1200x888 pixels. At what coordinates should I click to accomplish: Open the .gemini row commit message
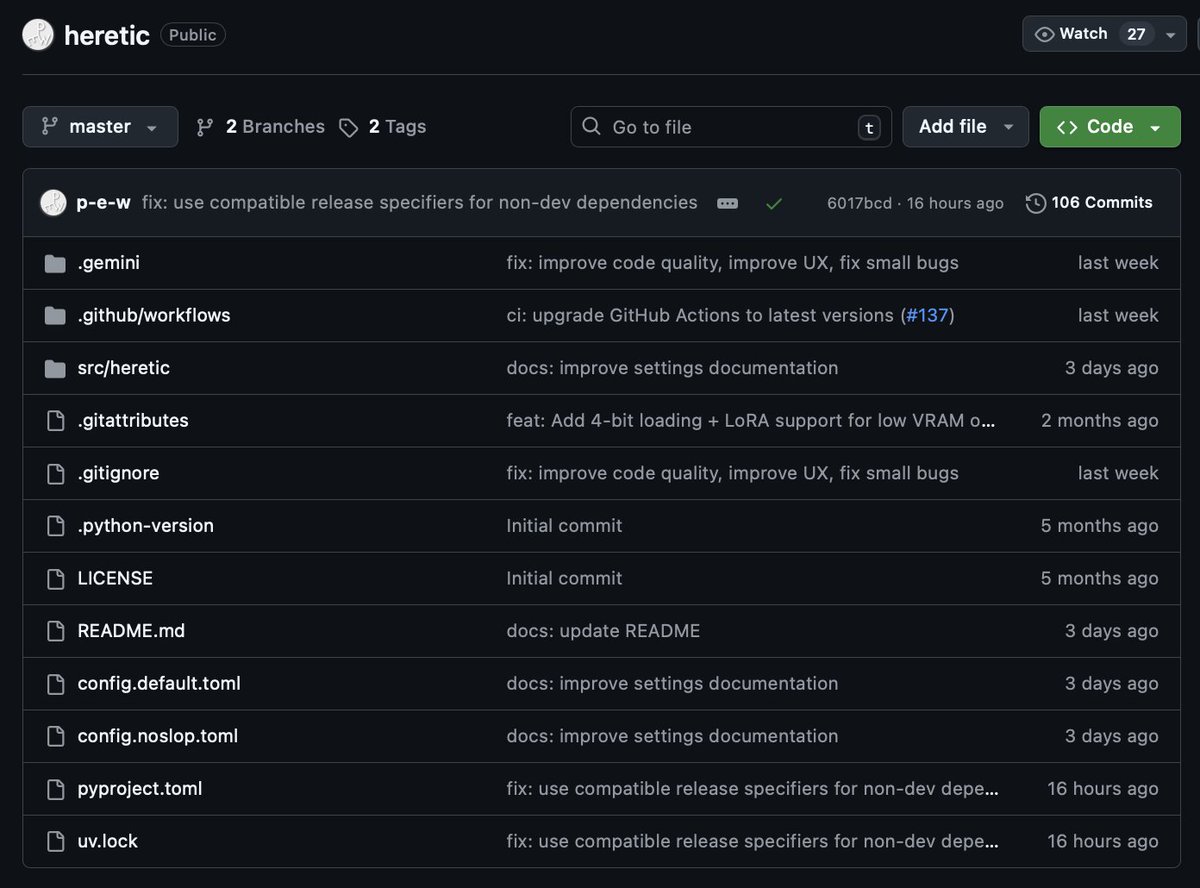pyautogui.click(x=733, y=263)
